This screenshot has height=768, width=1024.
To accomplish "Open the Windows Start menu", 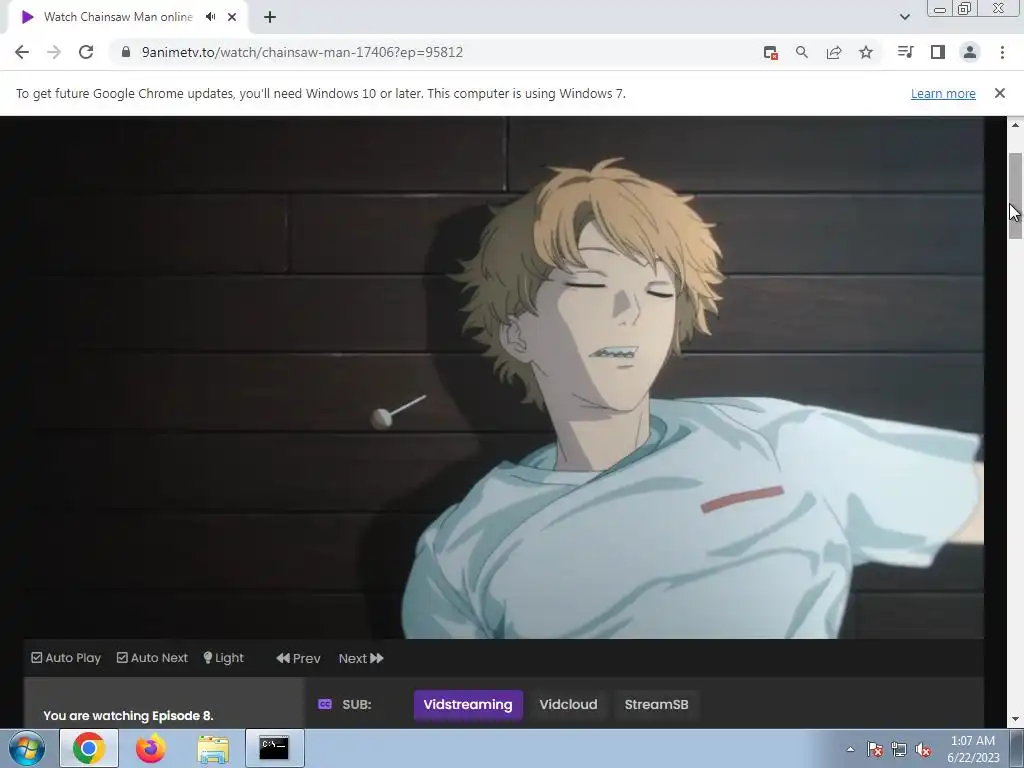I will [27, 748].
